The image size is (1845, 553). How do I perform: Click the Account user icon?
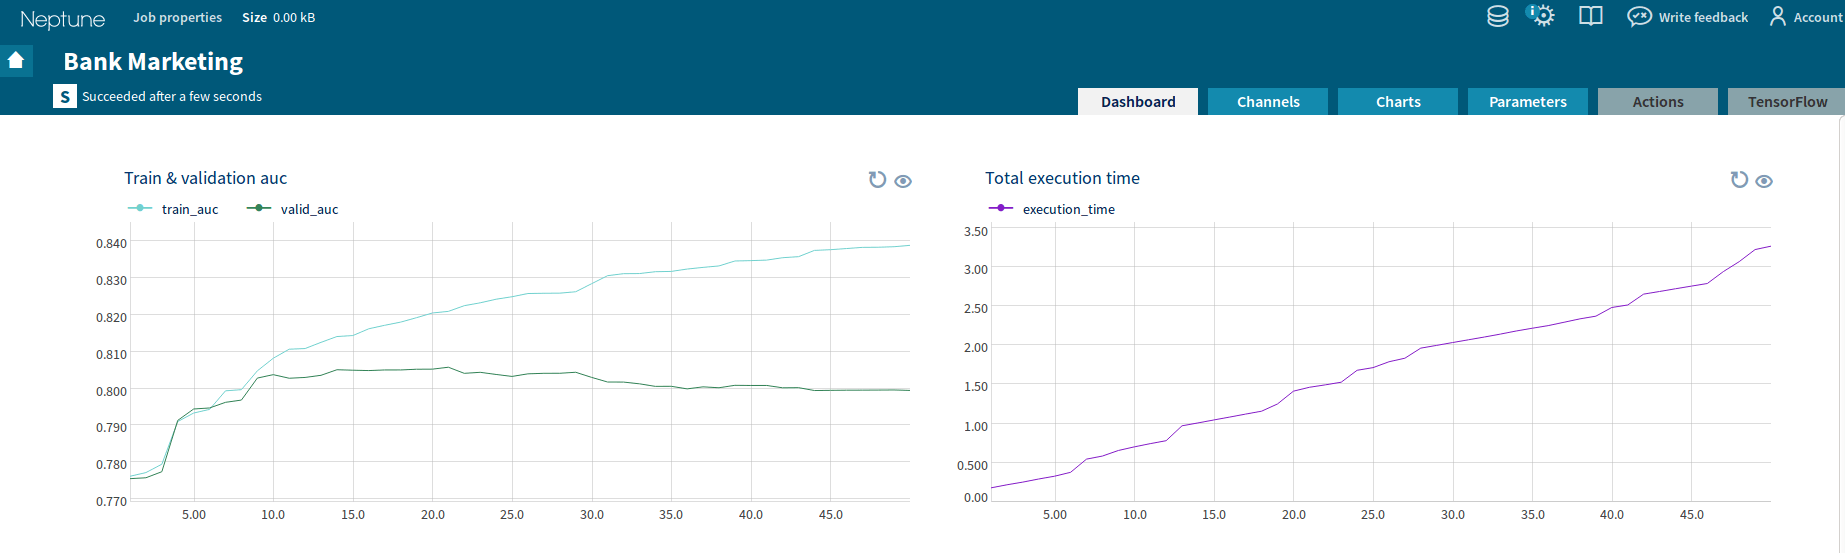pyautogui.click(x=1777, y=17)
